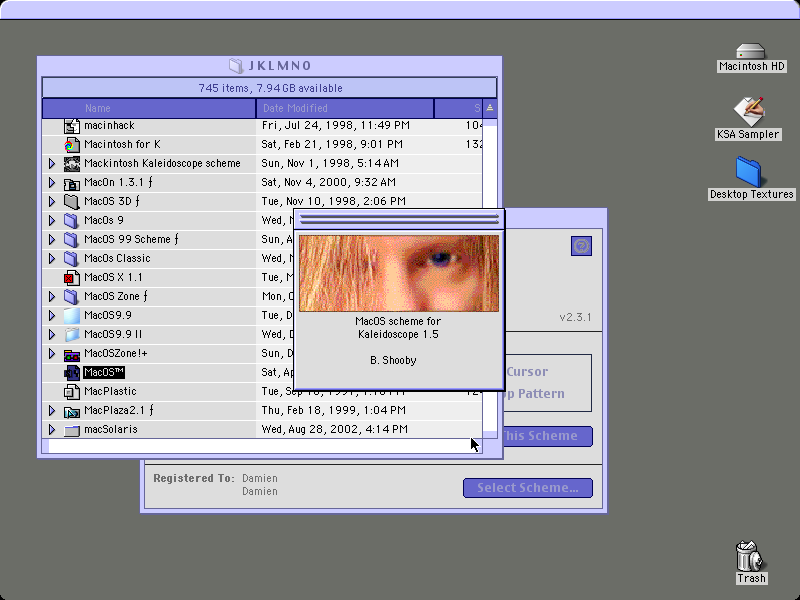Select the KSA Sampler desktop icon

coord(749,111)
